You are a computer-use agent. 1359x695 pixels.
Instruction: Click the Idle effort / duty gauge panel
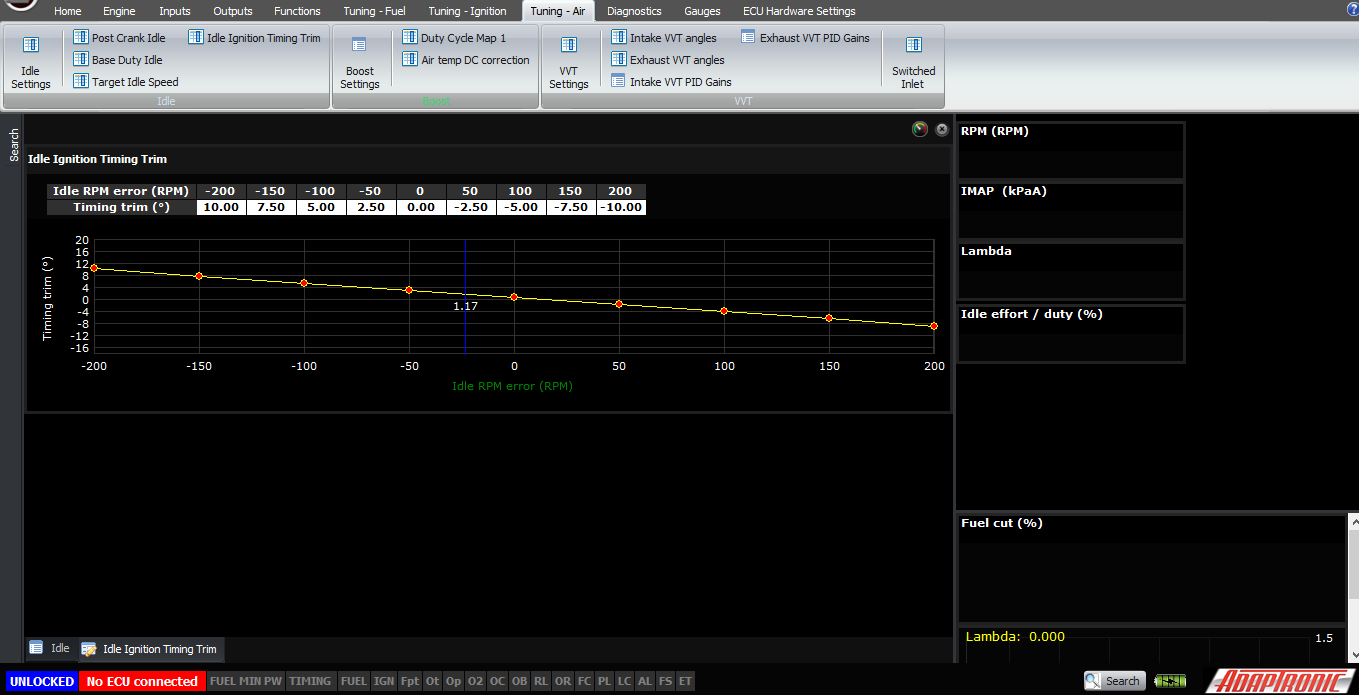[x=1071, y=334]
